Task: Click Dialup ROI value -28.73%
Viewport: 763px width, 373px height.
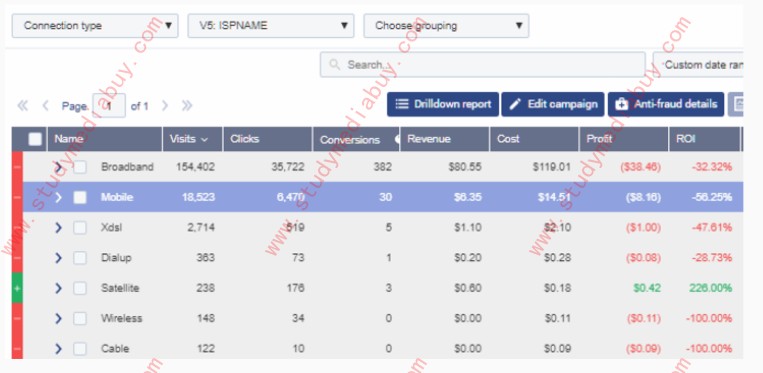Action: pyautogui.click(x=712, y=258)
